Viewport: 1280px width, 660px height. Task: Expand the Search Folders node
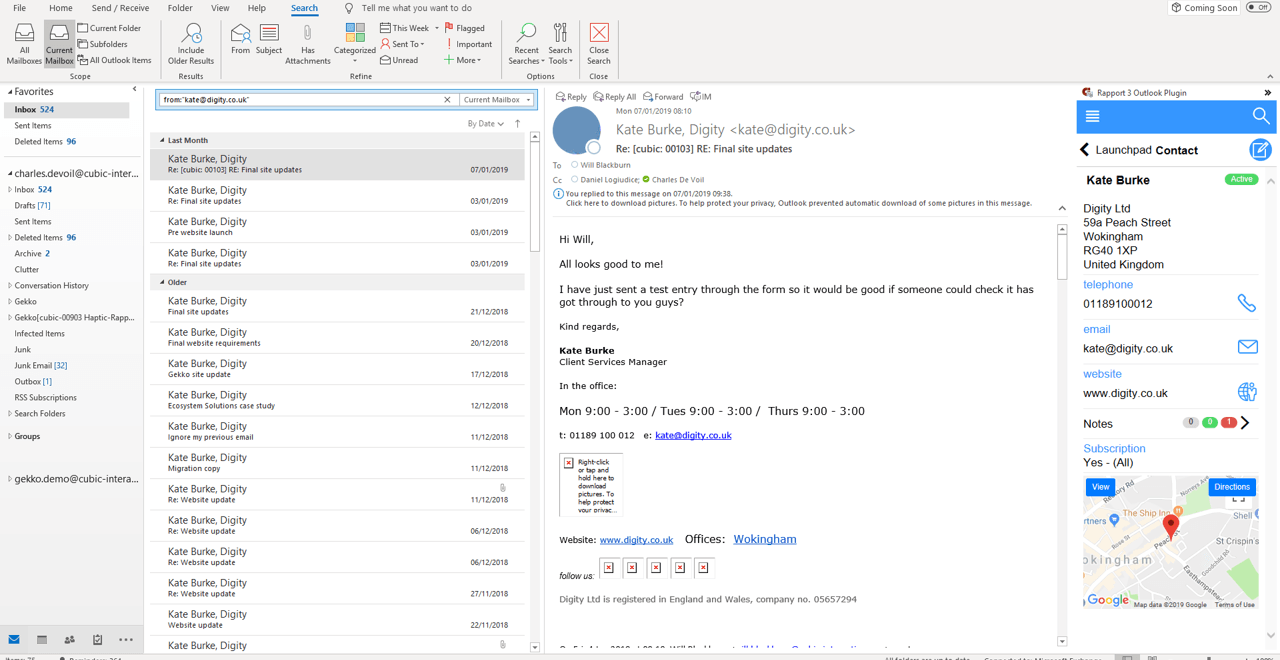[10, 414]
